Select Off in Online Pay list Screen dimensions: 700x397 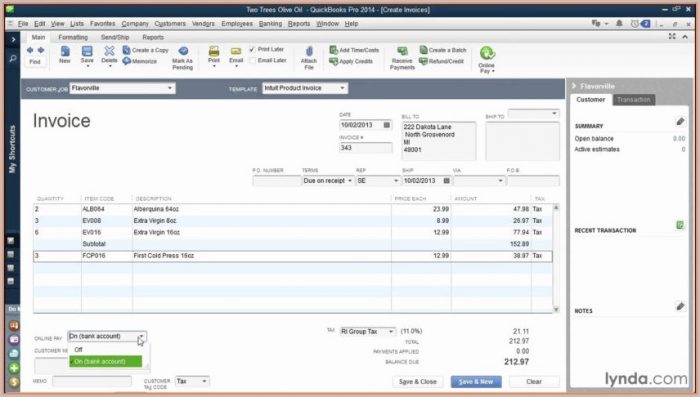pos(106,350)
